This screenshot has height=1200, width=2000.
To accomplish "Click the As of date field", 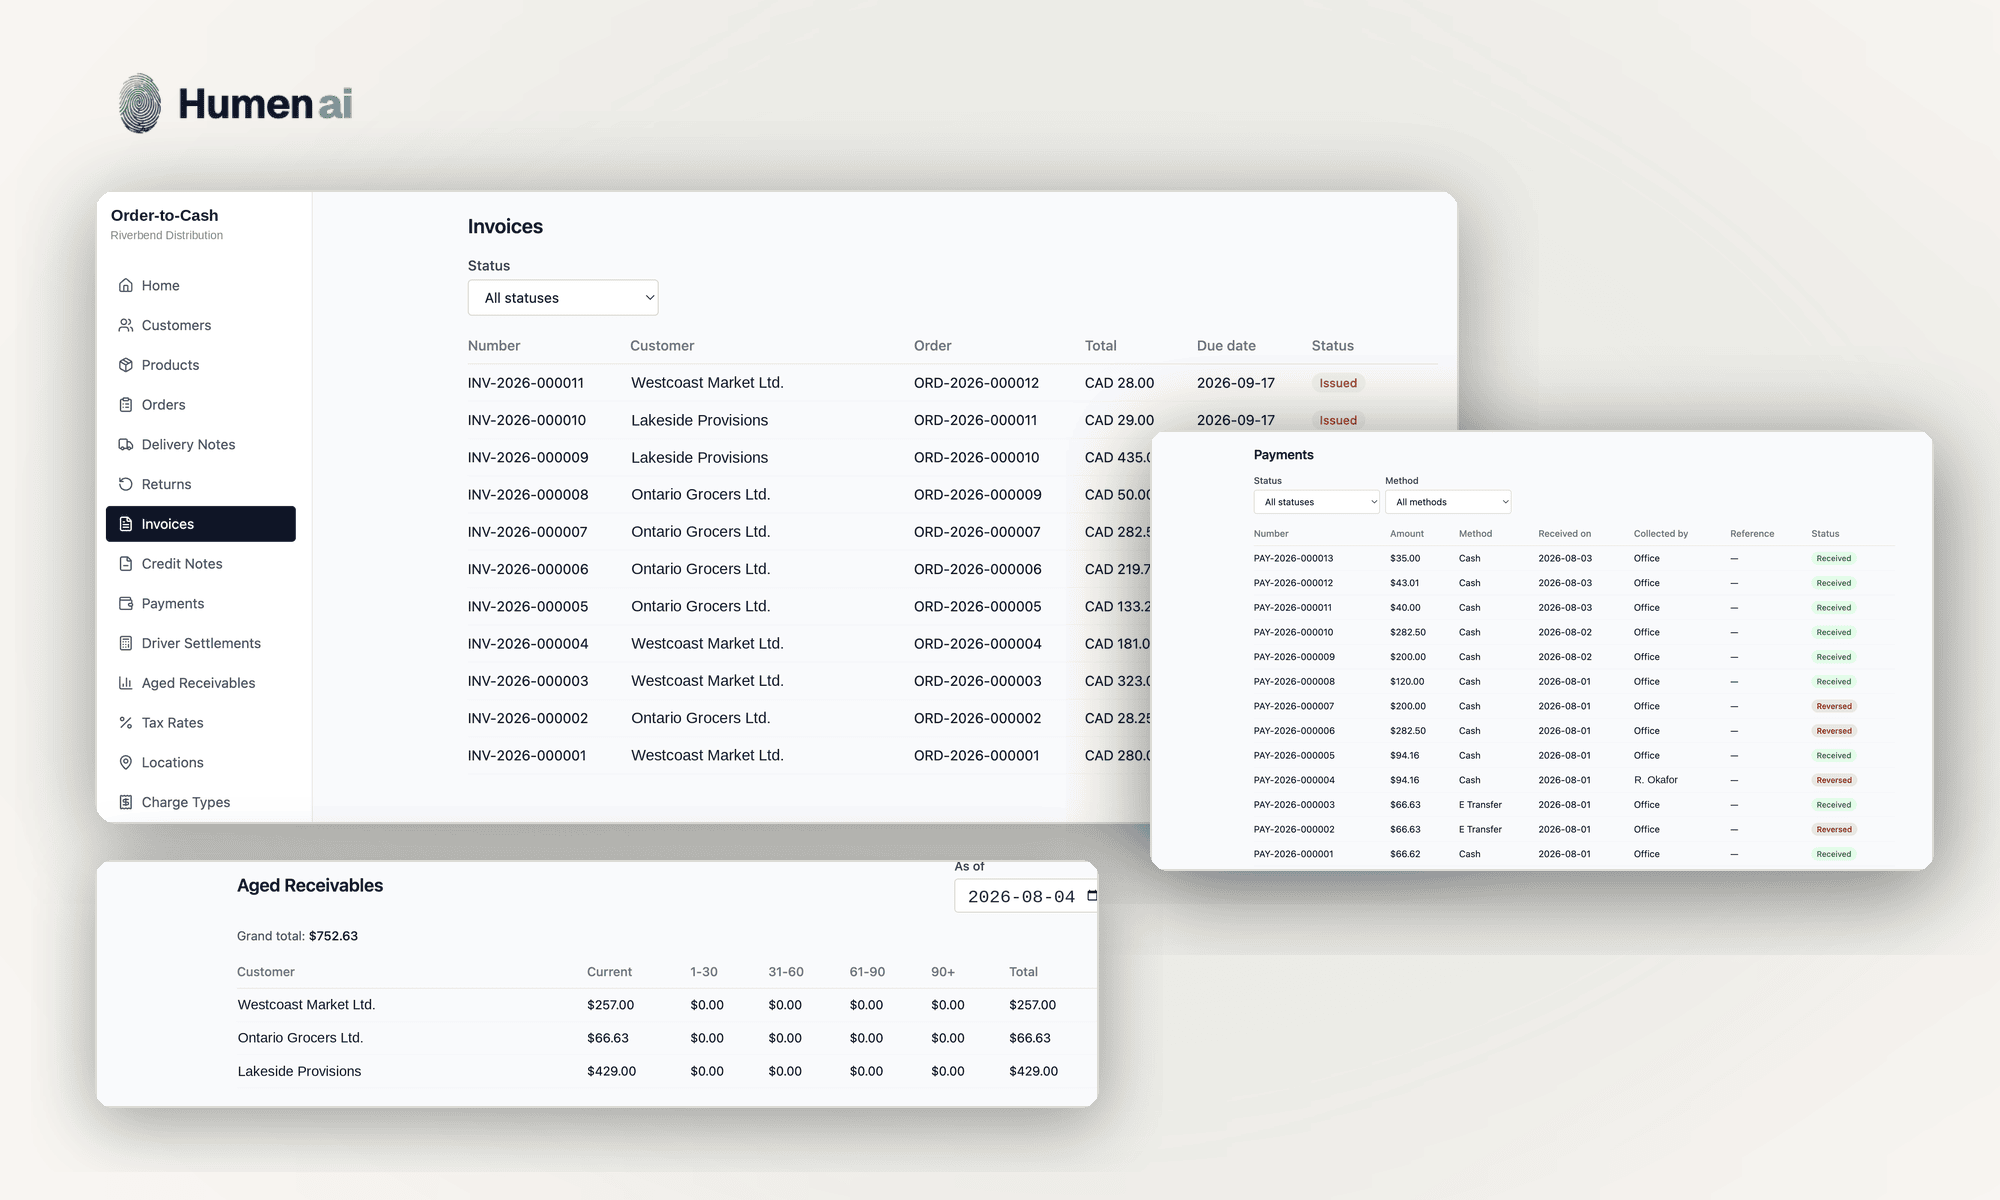I will 1026,896.
